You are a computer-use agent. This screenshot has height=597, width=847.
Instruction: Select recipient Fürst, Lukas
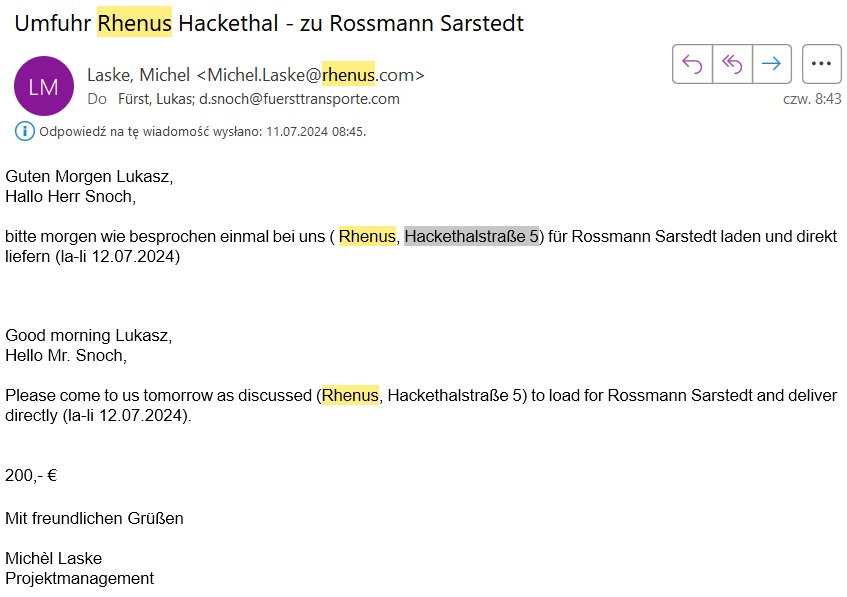click(x=156, y=99)
